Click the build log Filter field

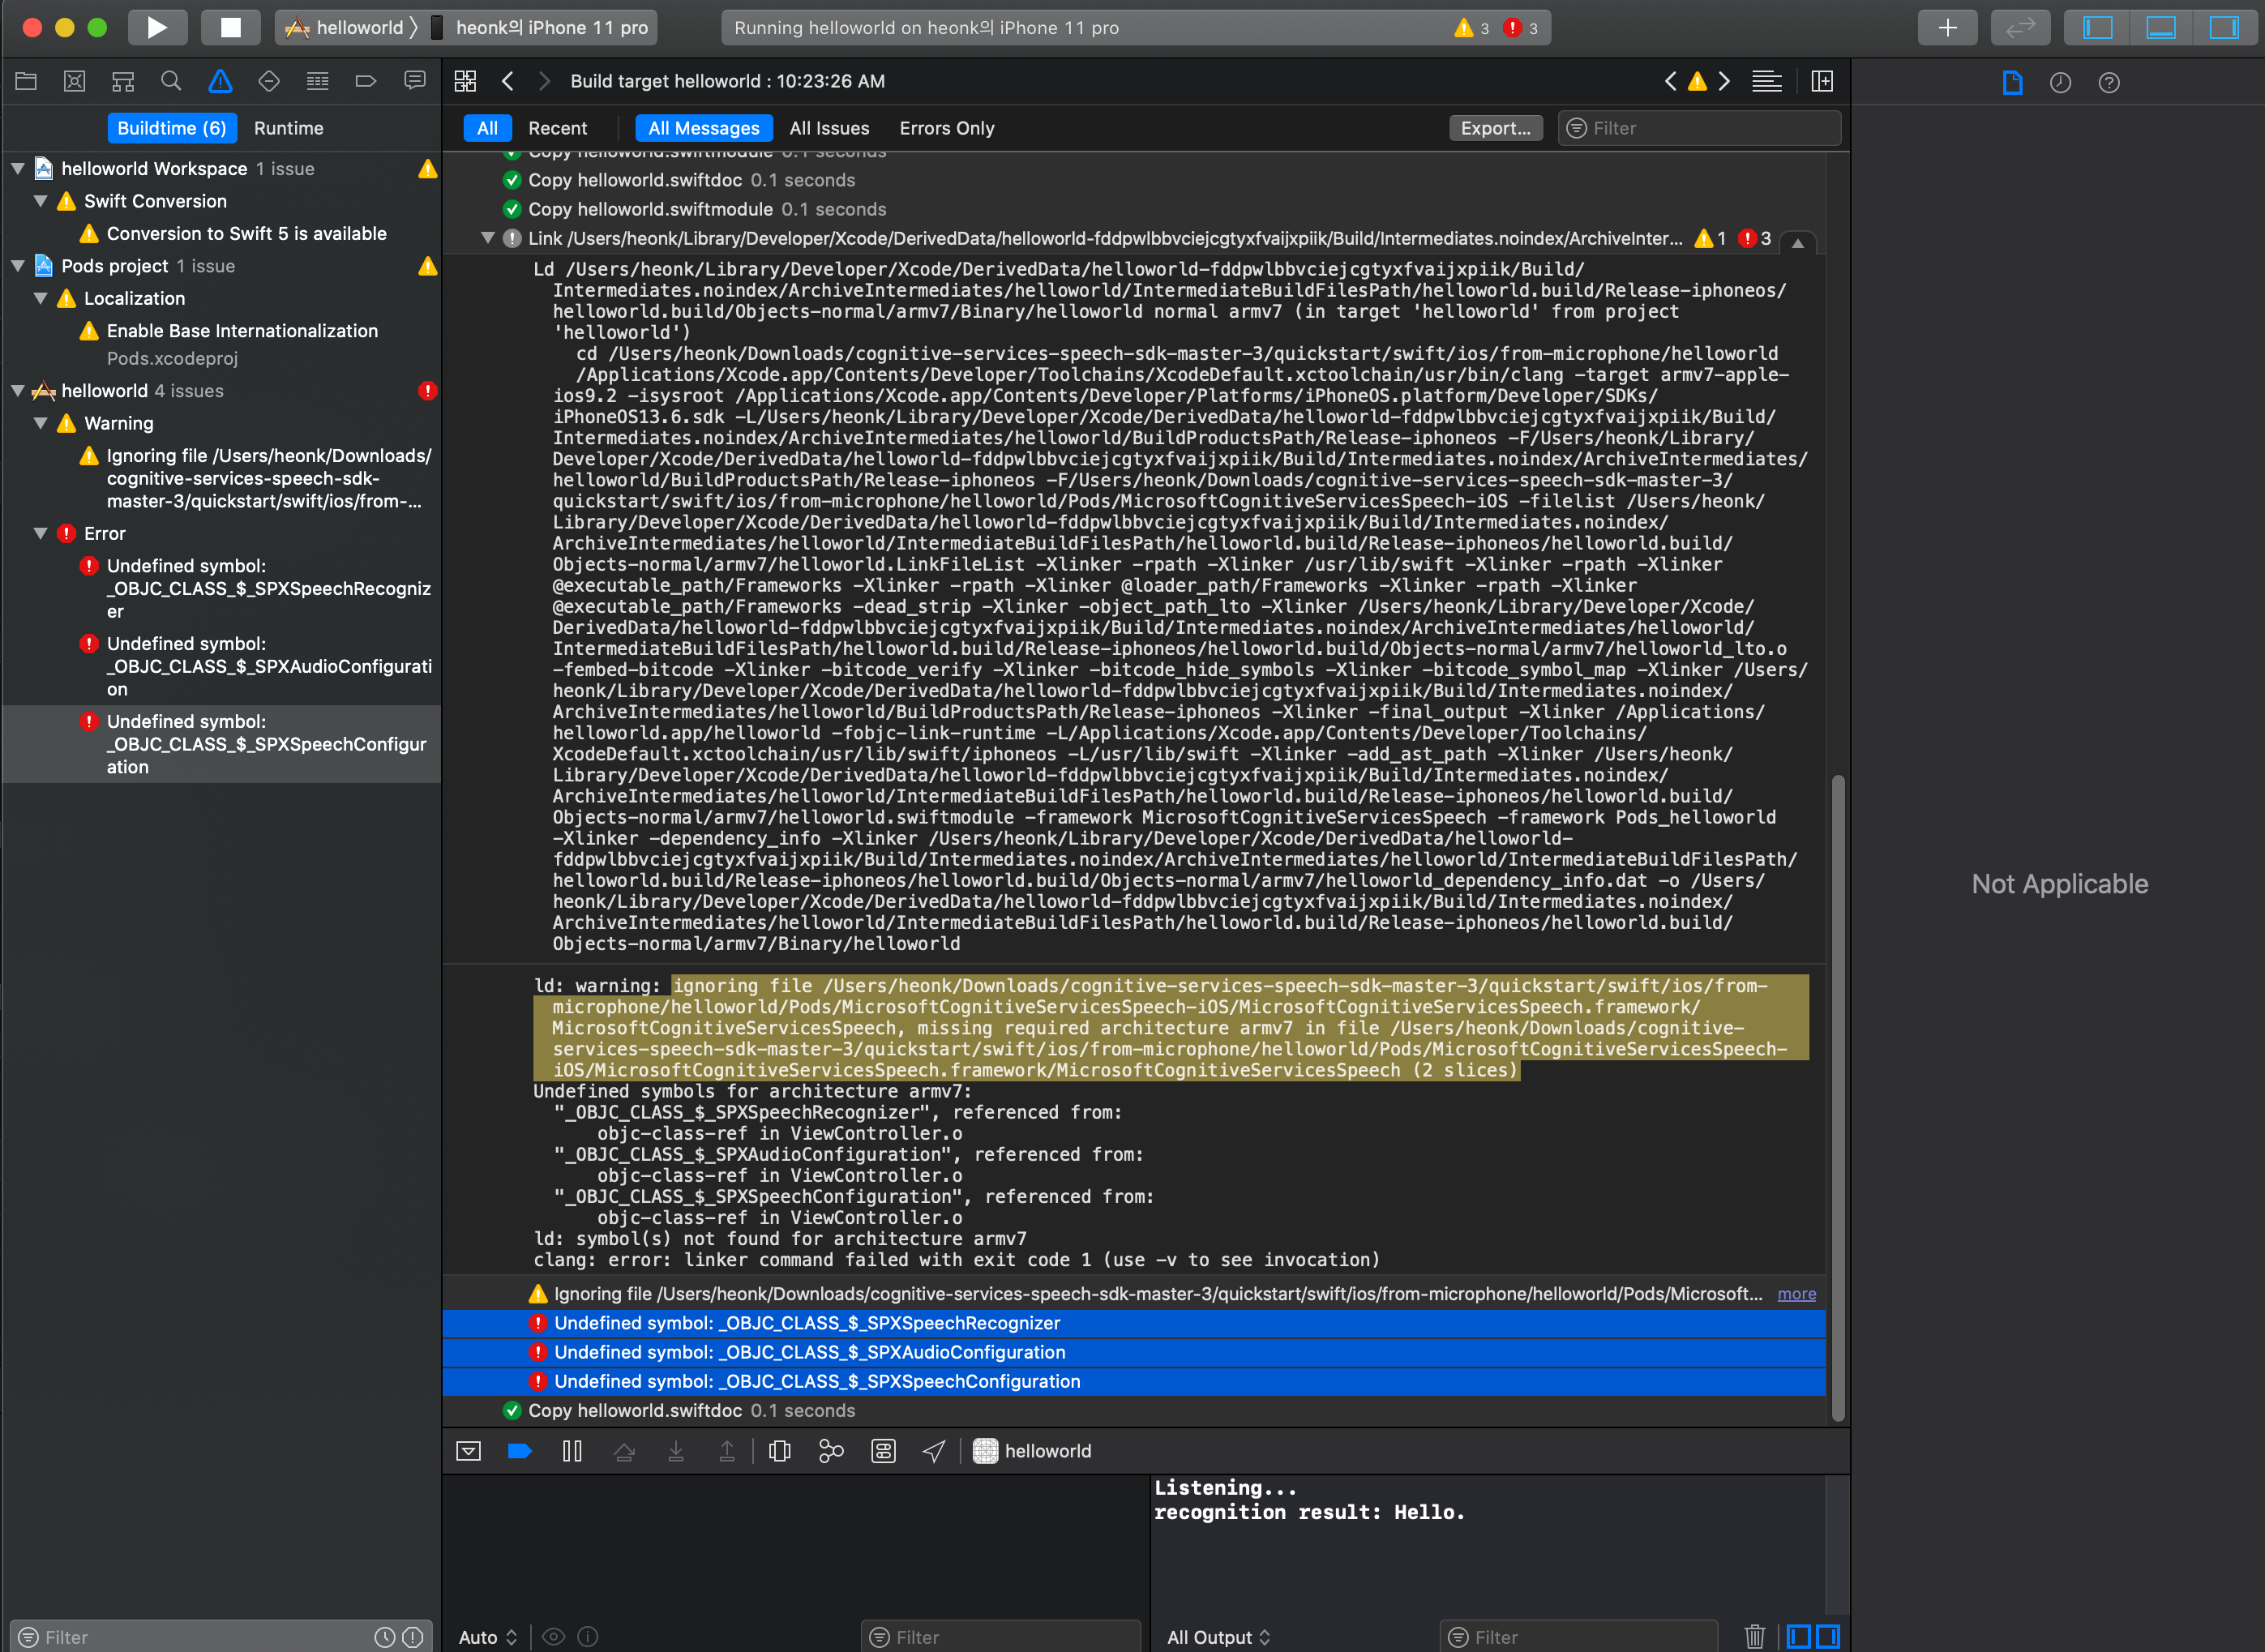pyautogui.click(x=1700, y=128)
